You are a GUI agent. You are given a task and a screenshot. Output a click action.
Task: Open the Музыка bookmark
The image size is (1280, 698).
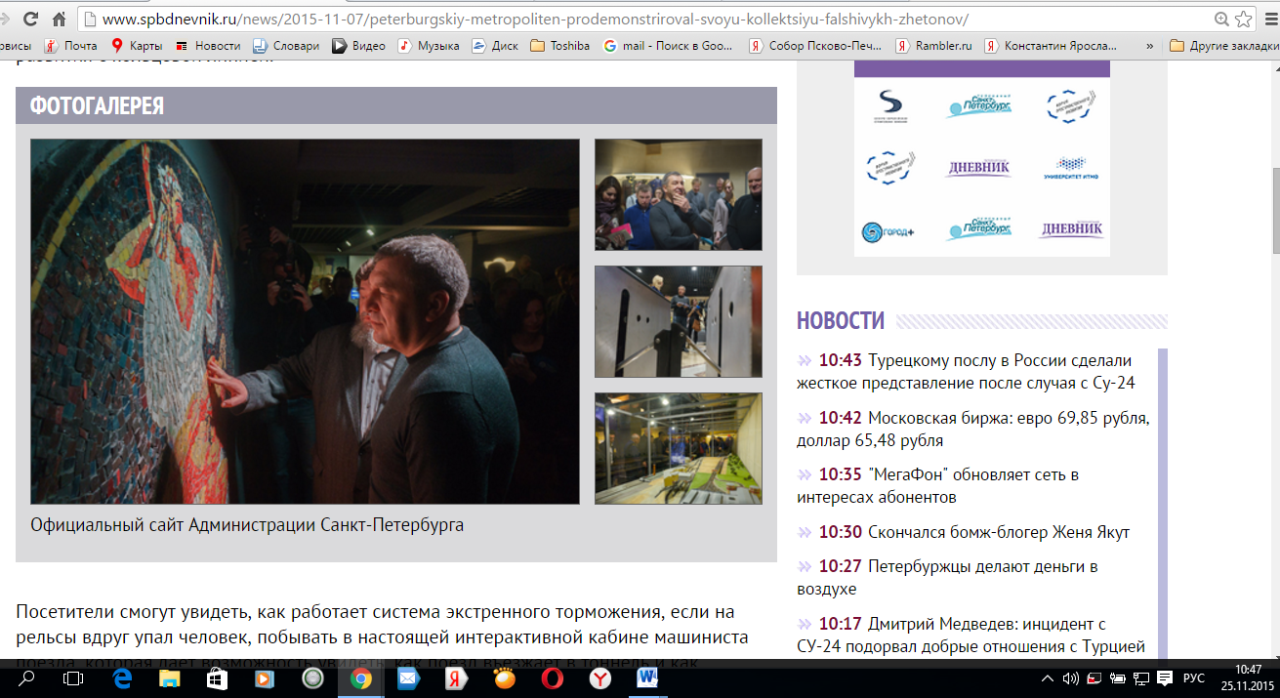[x=428, y=46]
